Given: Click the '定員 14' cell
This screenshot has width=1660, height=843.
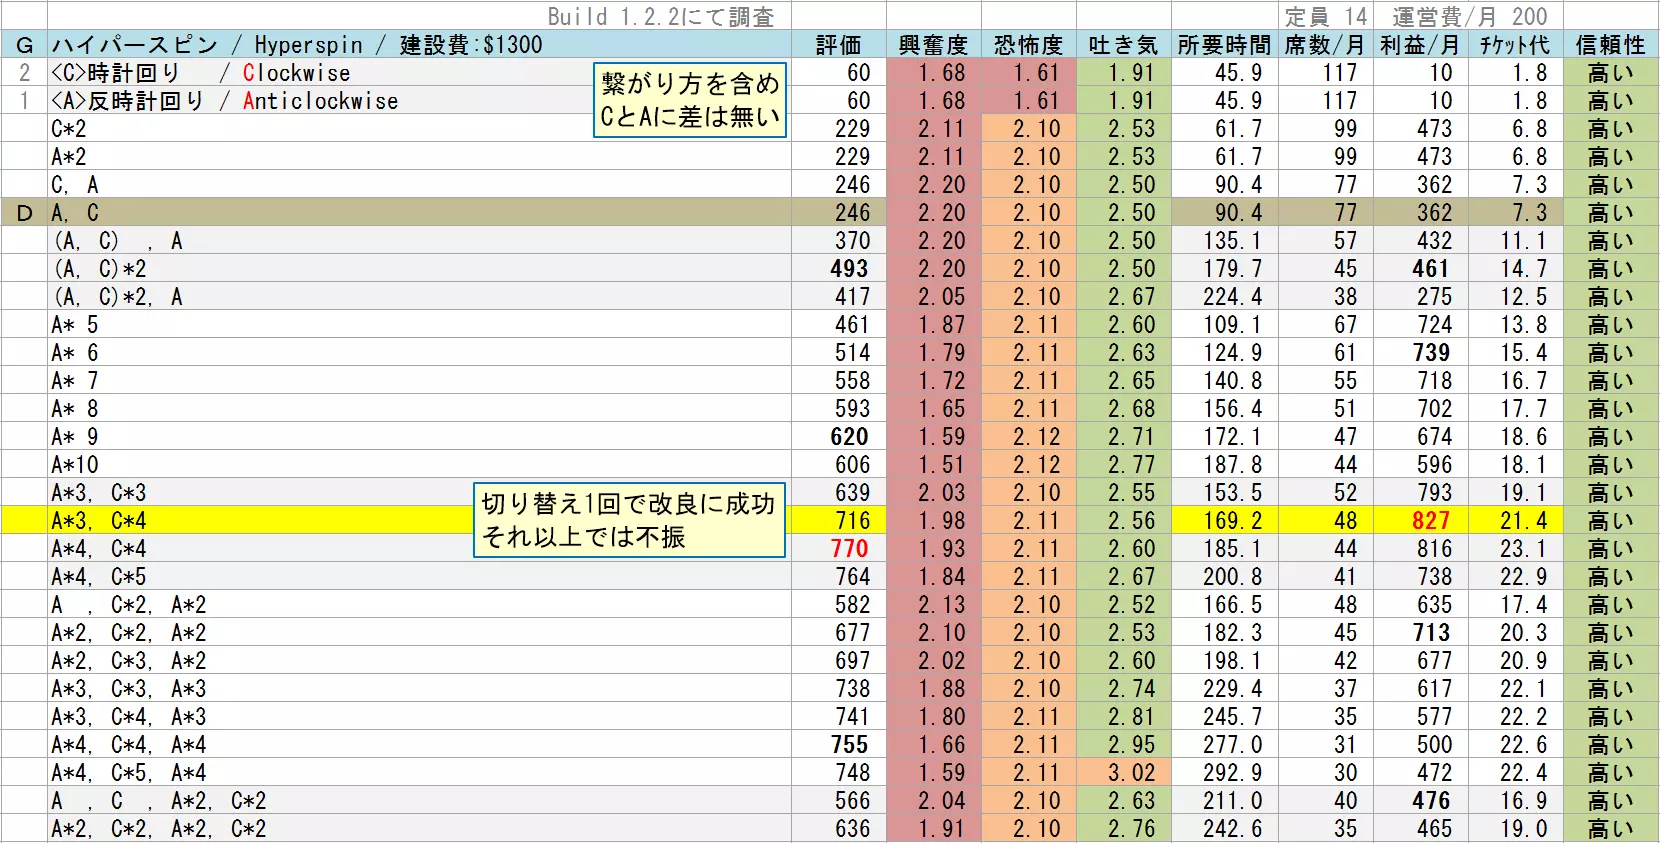Looking at the screenshot, I should click(x=1325, y=16).
